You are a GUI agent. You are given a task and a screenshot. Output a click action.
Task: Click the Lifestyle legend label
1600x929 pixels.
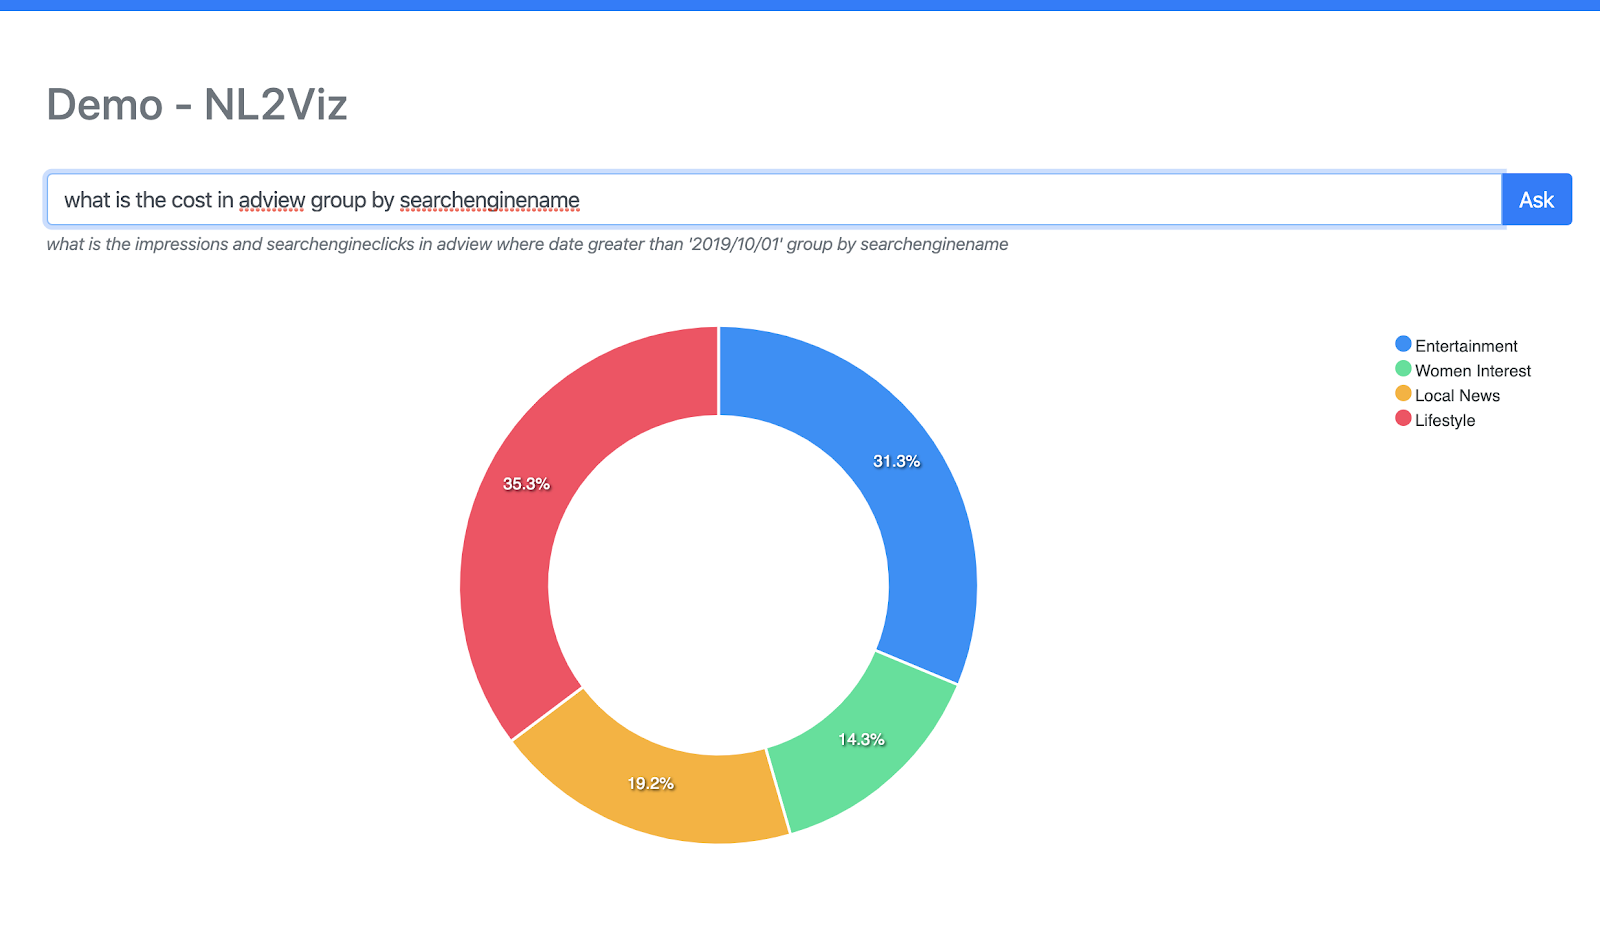point(1445,421)
